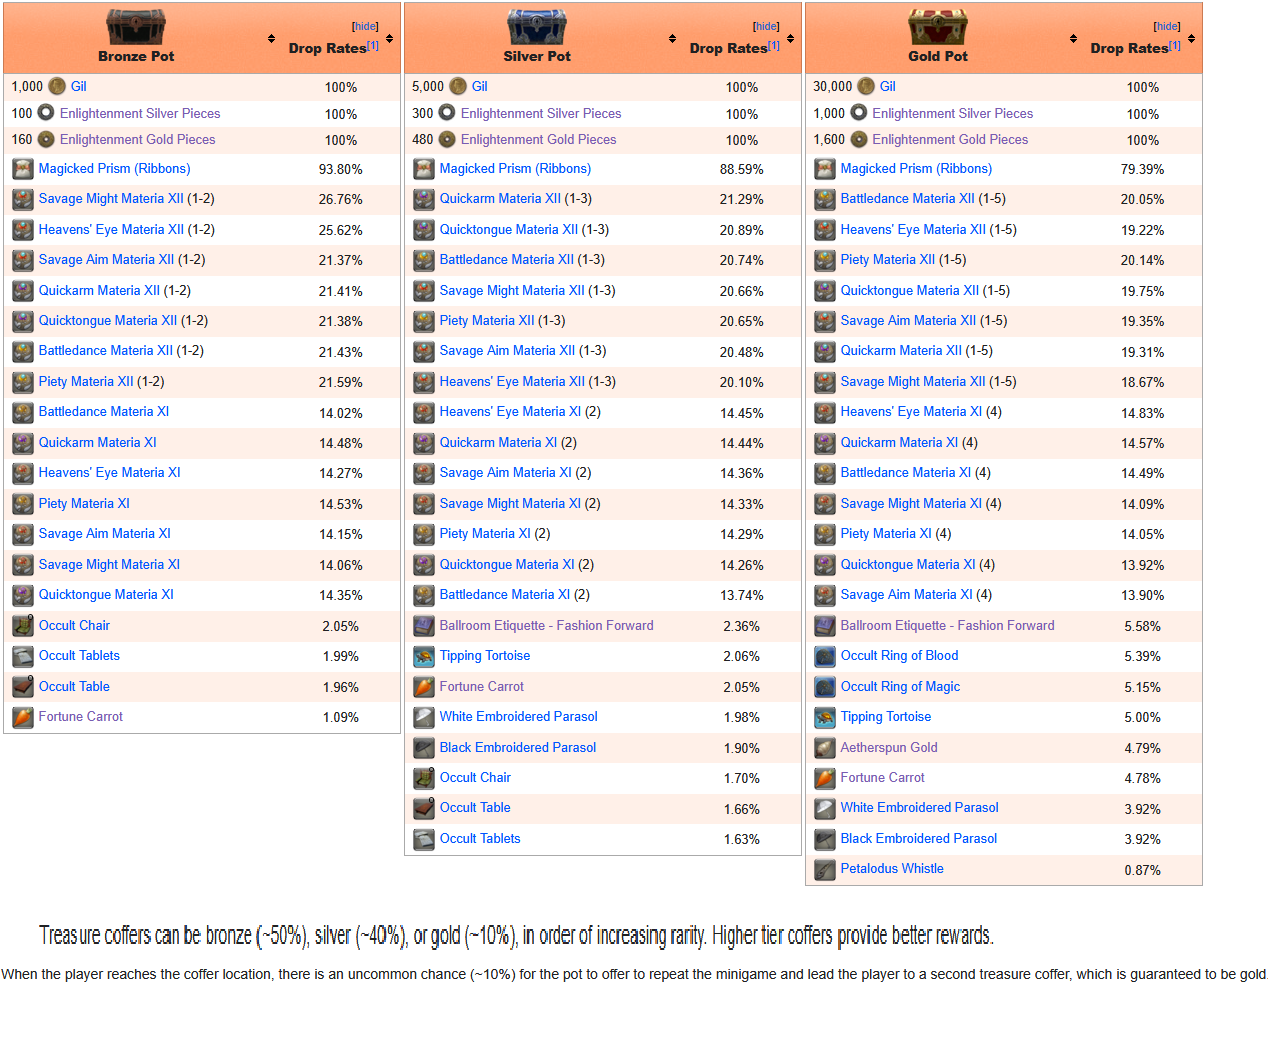Click White Embroidered Parasol icon in Silver Pot table

point(424,717)
